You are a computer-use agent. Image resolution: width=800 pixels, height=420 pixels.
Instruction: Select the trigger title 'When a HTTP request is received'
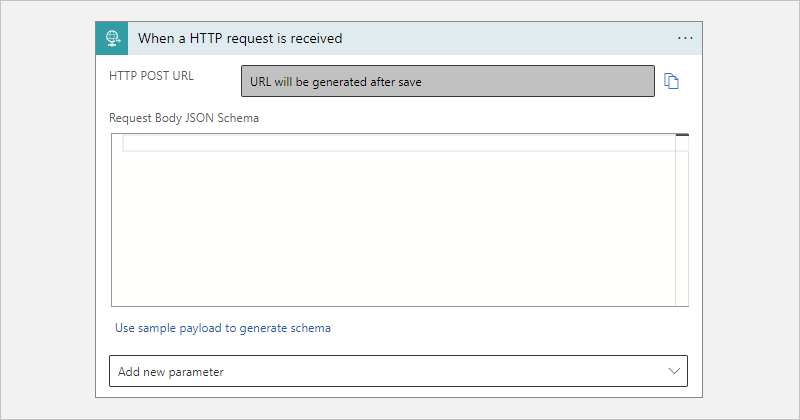pos(240,38)
